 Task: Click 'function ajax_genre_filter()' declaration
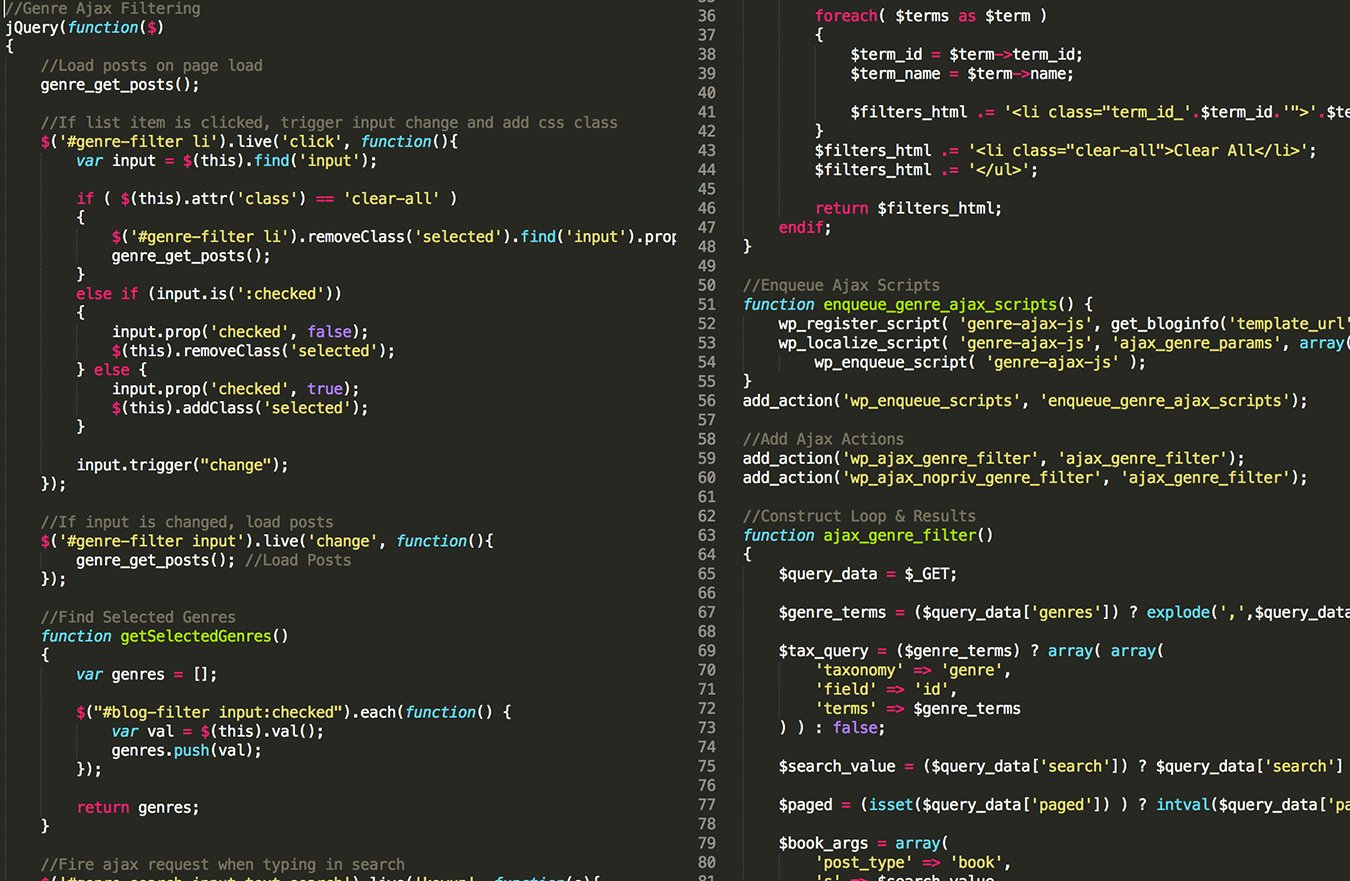pos(868,535)
